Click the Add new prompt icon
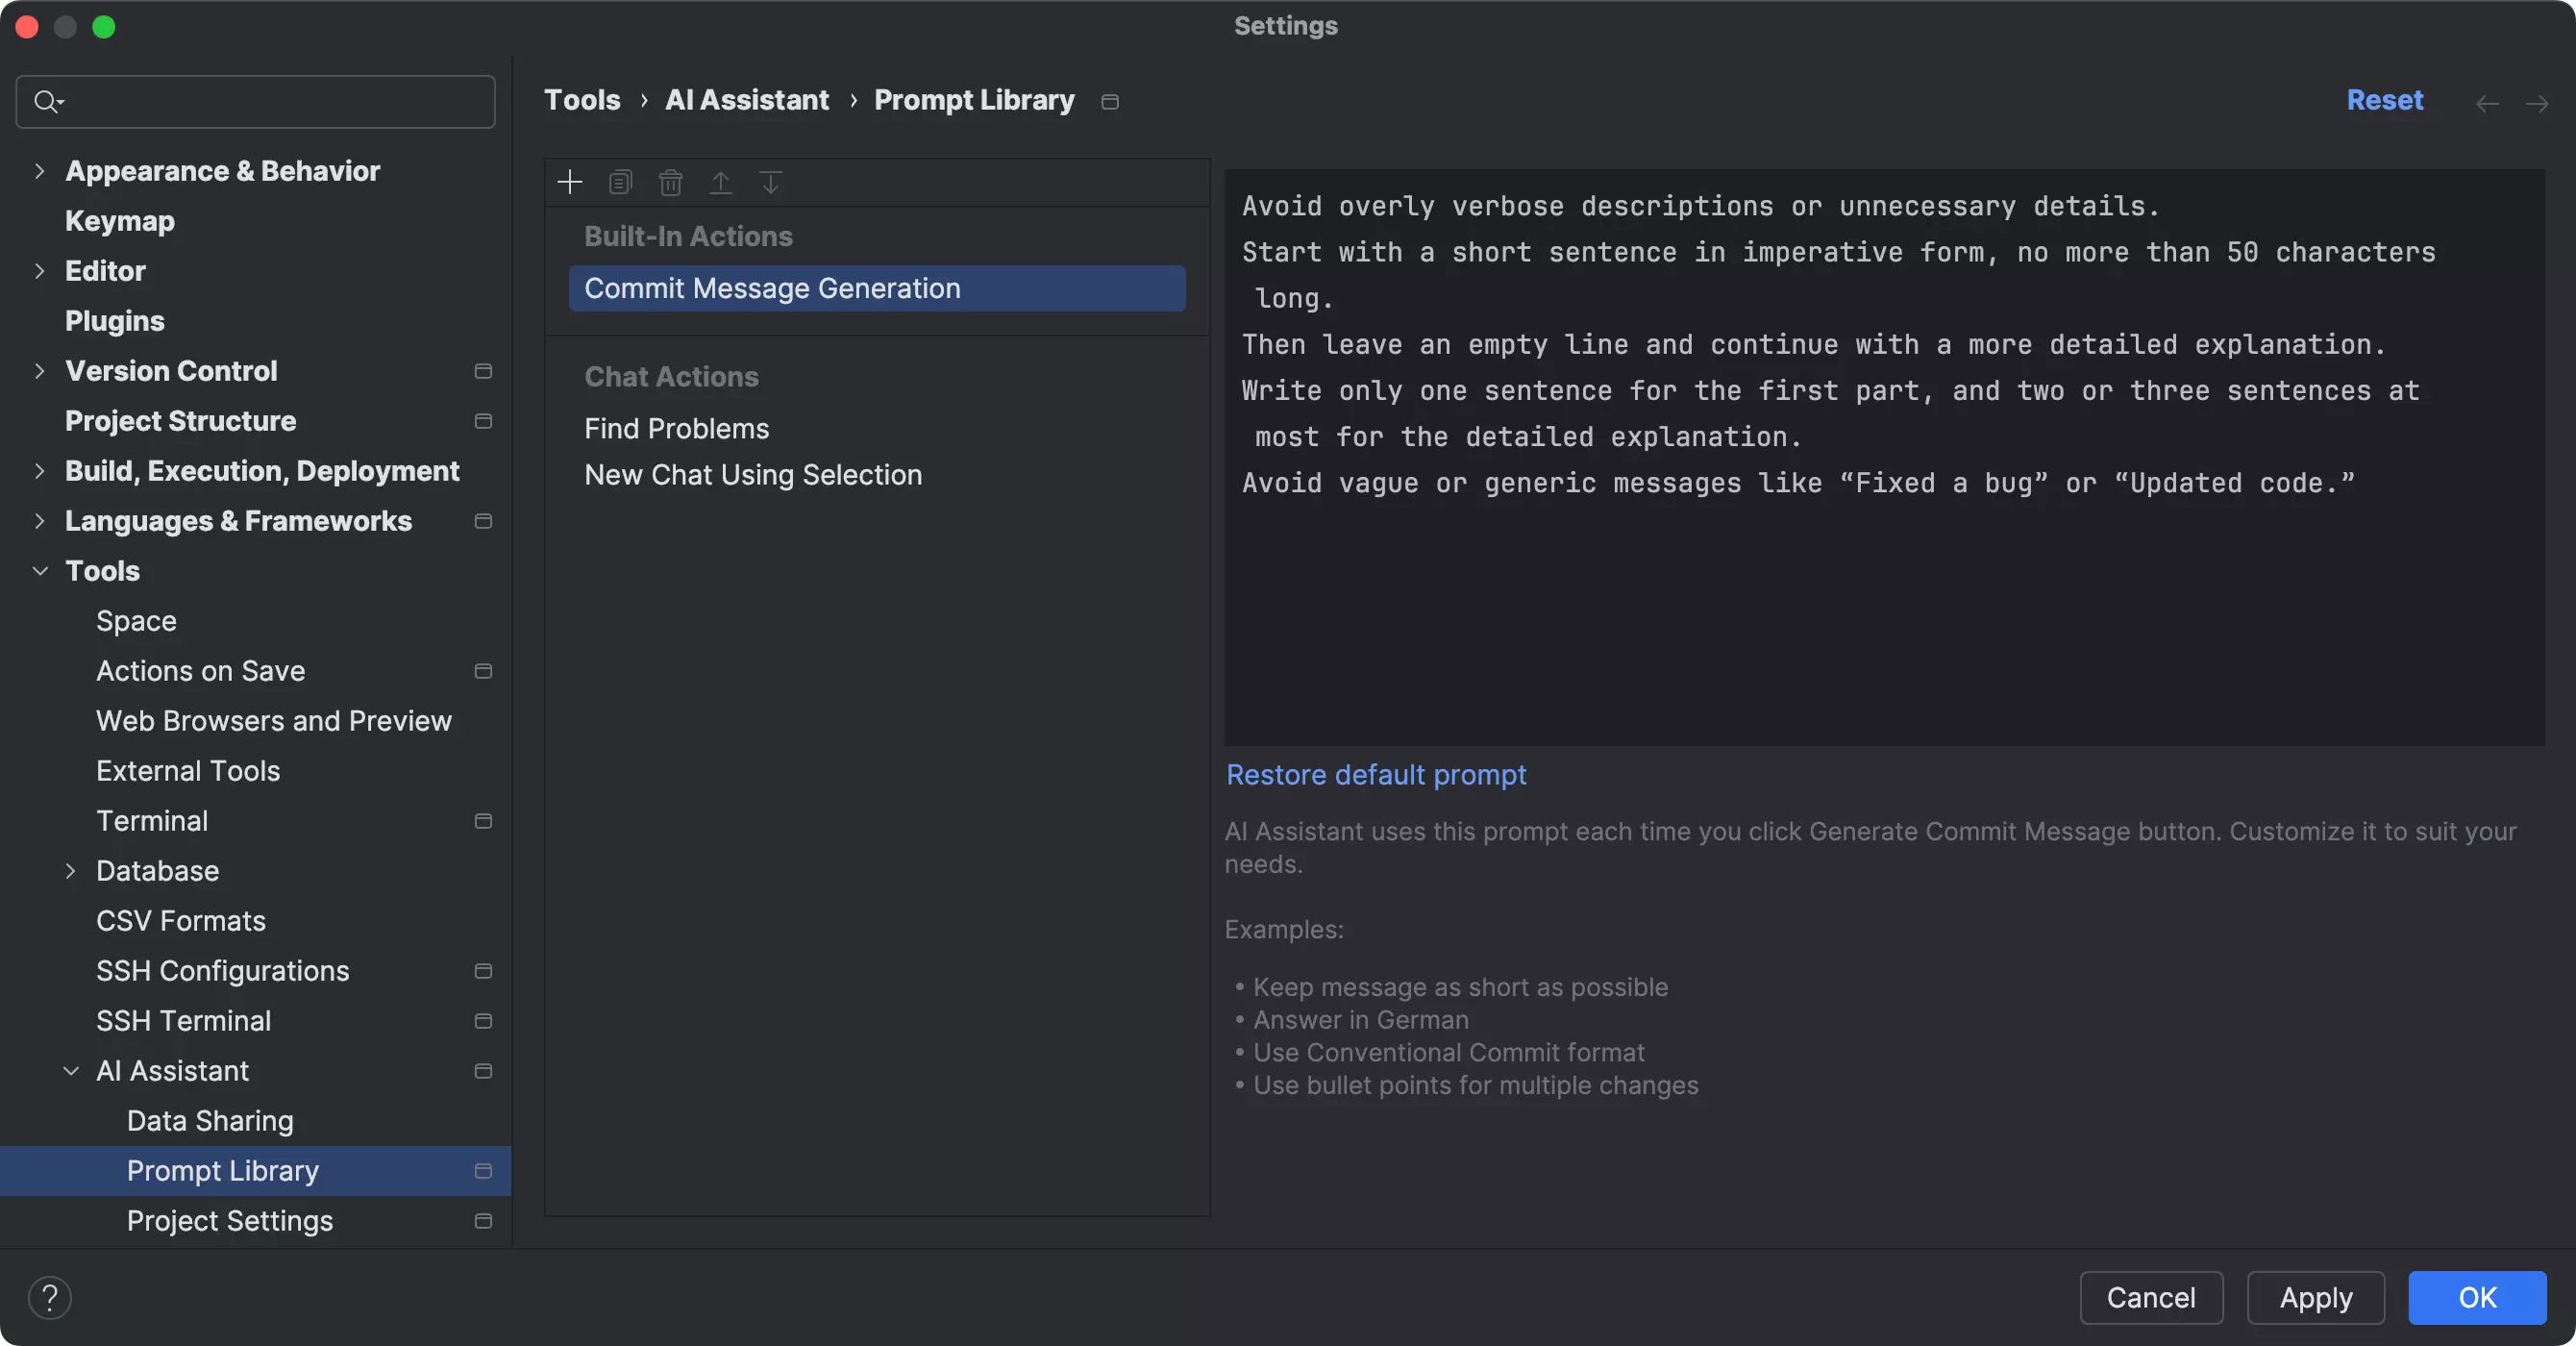 click(x=569, y=181)
